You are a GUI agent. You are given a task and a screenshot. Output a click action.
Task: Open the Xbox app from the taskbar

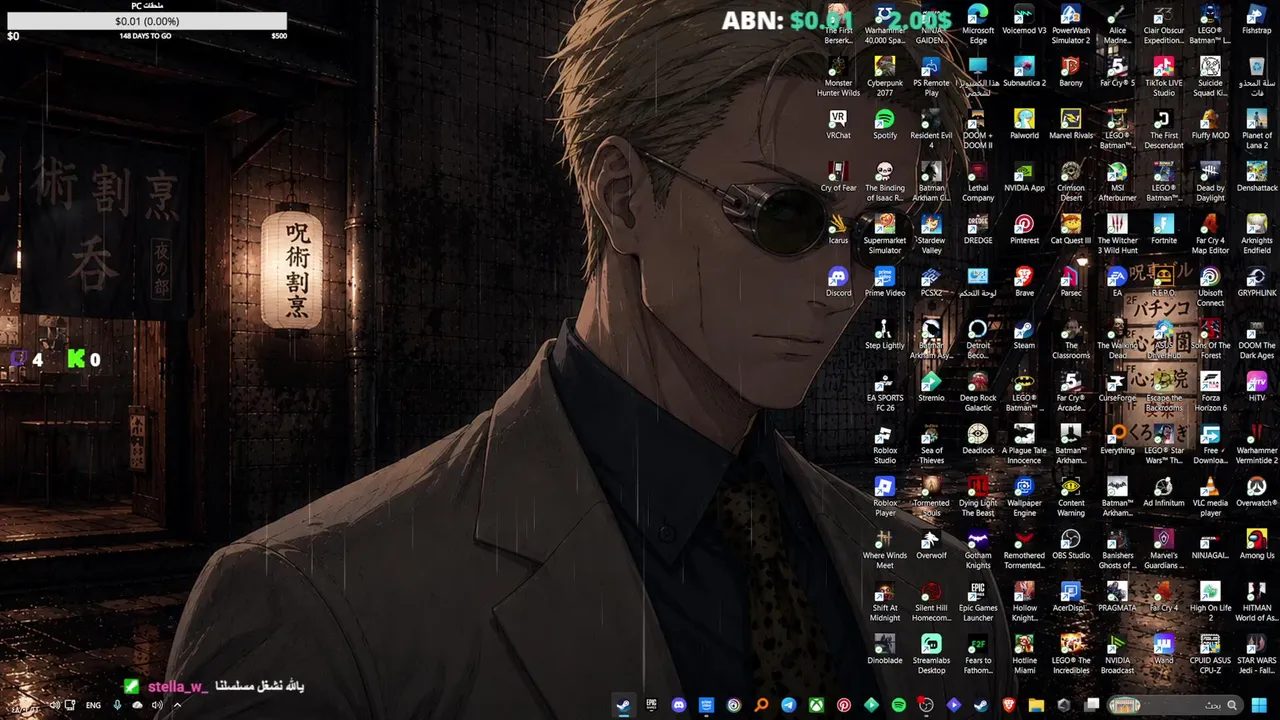(816, 705)
